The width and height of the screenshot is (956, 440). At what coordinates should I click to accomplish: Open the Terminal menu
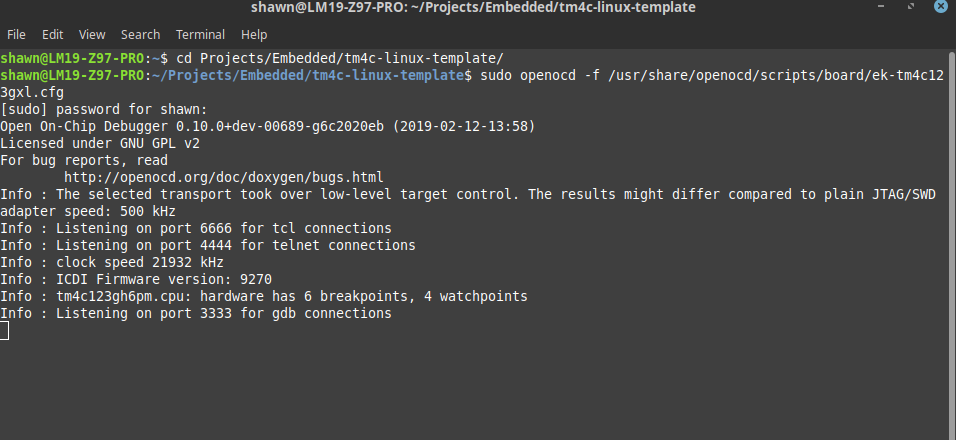pos(200,34)
